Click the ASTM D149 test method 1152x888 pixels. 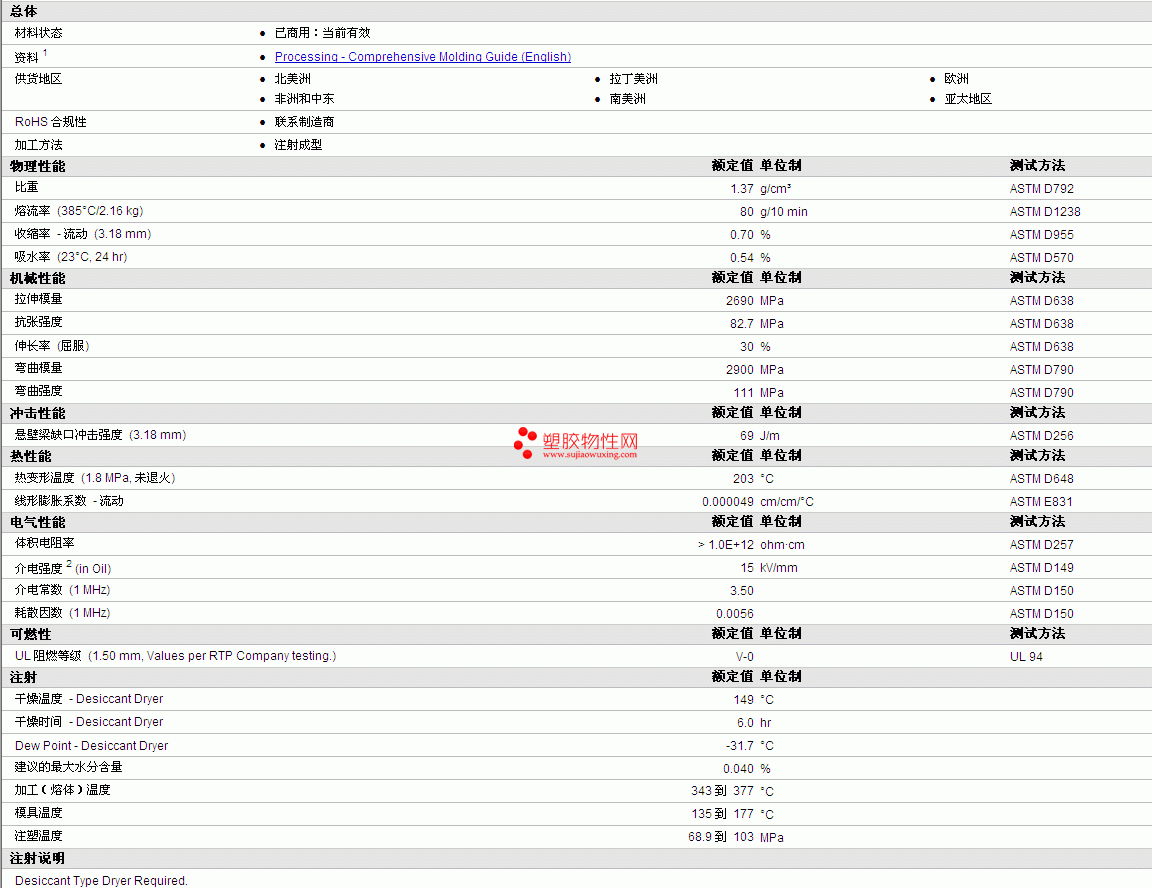click(x=1041, y=568)
